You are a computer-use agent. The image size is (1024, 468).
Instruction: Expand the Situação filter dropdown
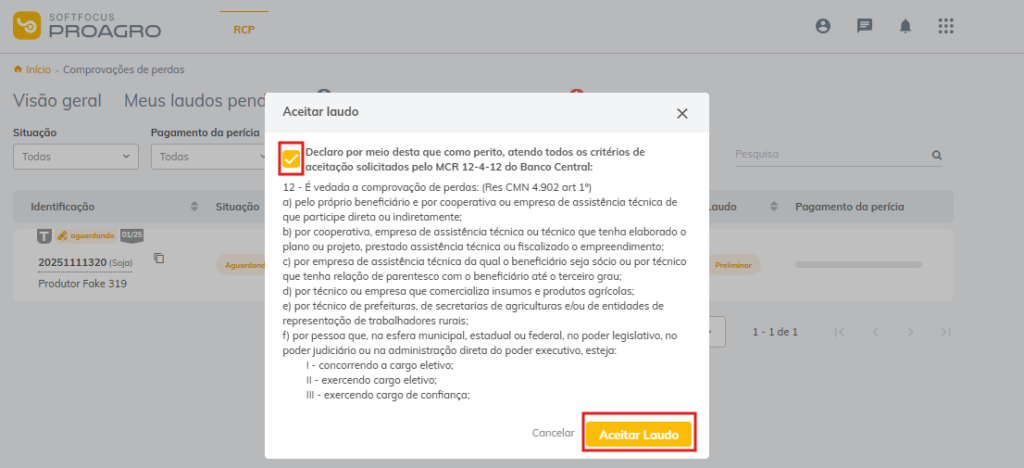[x=75, y=156]
